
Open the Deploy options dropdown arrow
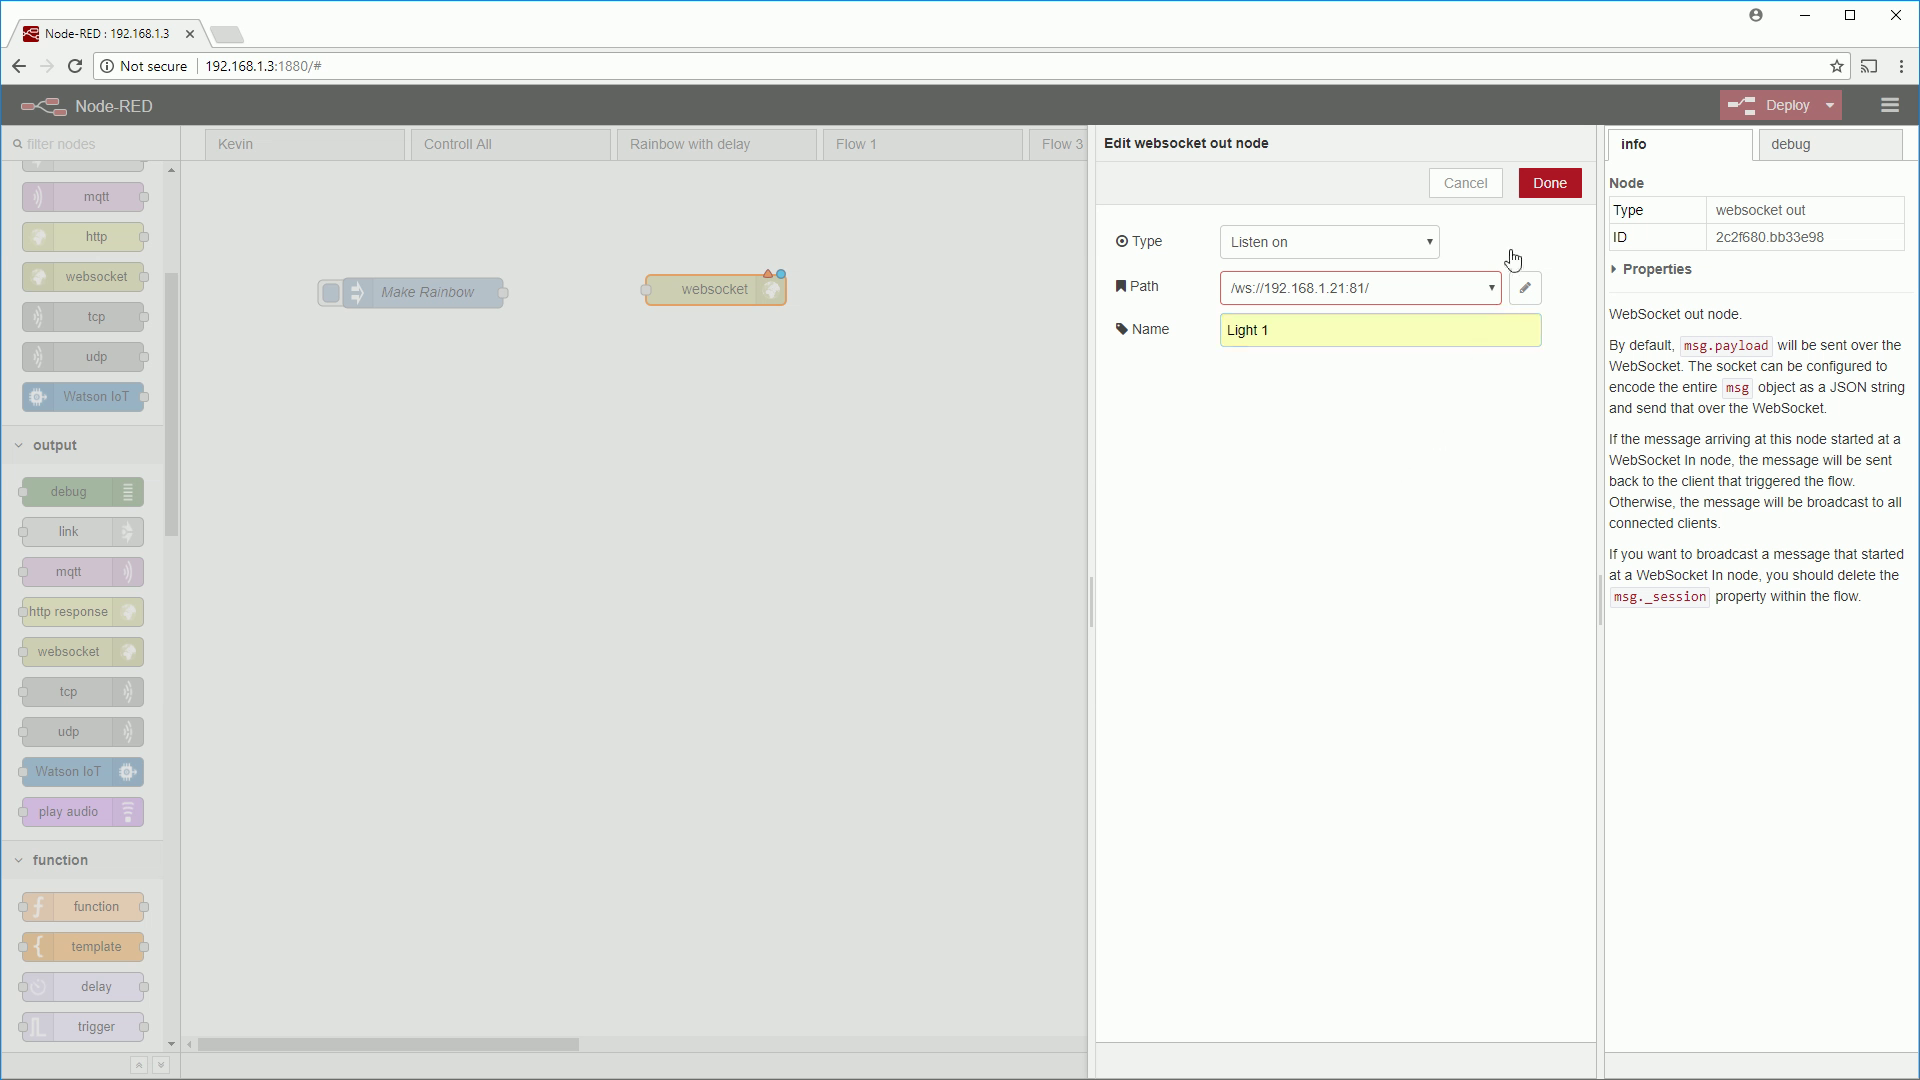point(1830,105)
